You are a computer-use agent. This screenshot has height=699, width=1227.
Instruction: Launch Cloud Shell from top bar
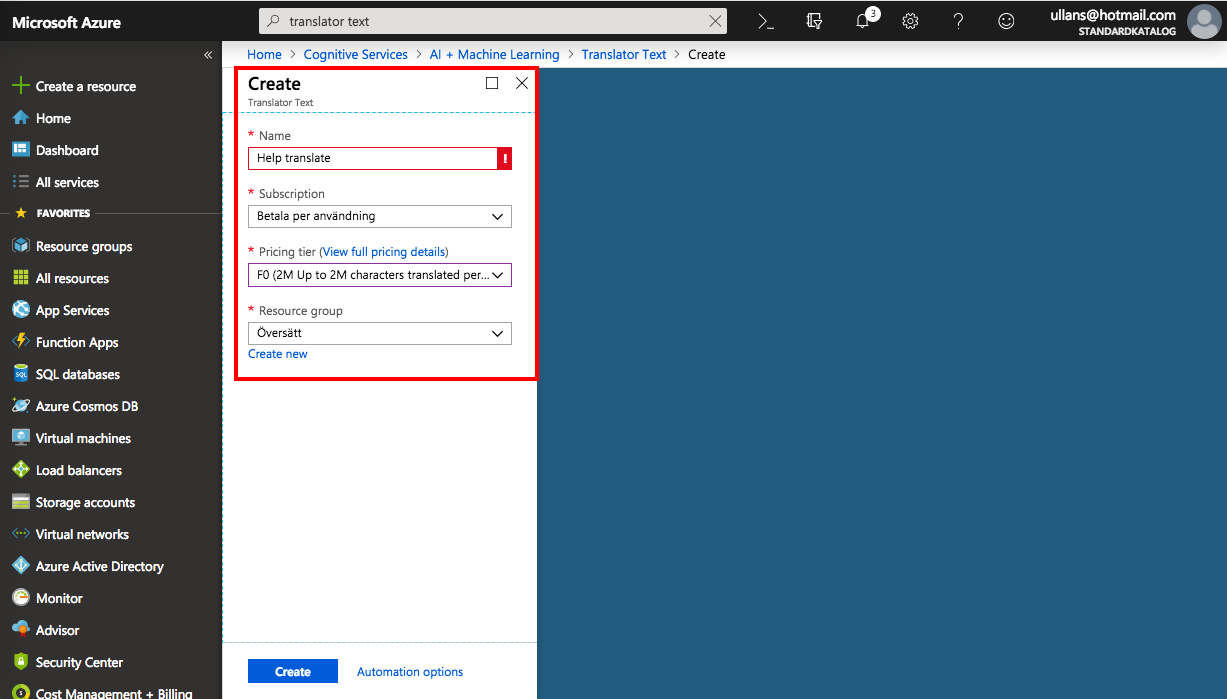click(766, 21)
